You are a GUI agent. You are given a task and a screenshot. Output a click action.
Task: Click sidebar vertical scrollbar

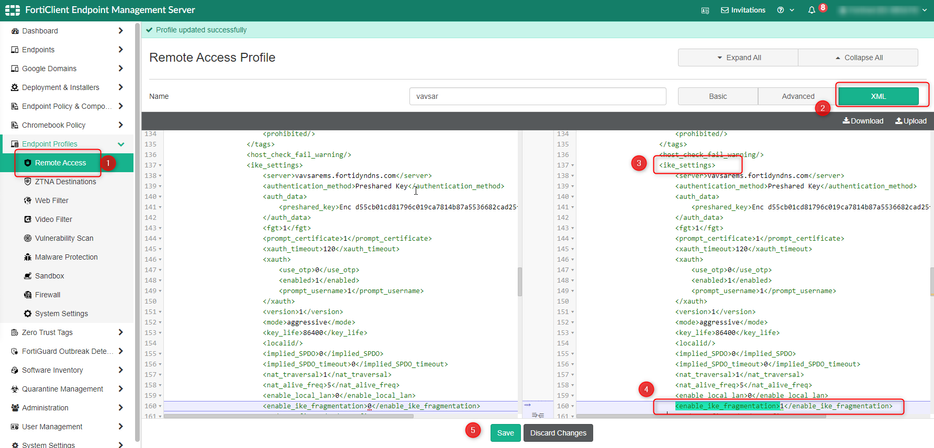tap(138, 232)
